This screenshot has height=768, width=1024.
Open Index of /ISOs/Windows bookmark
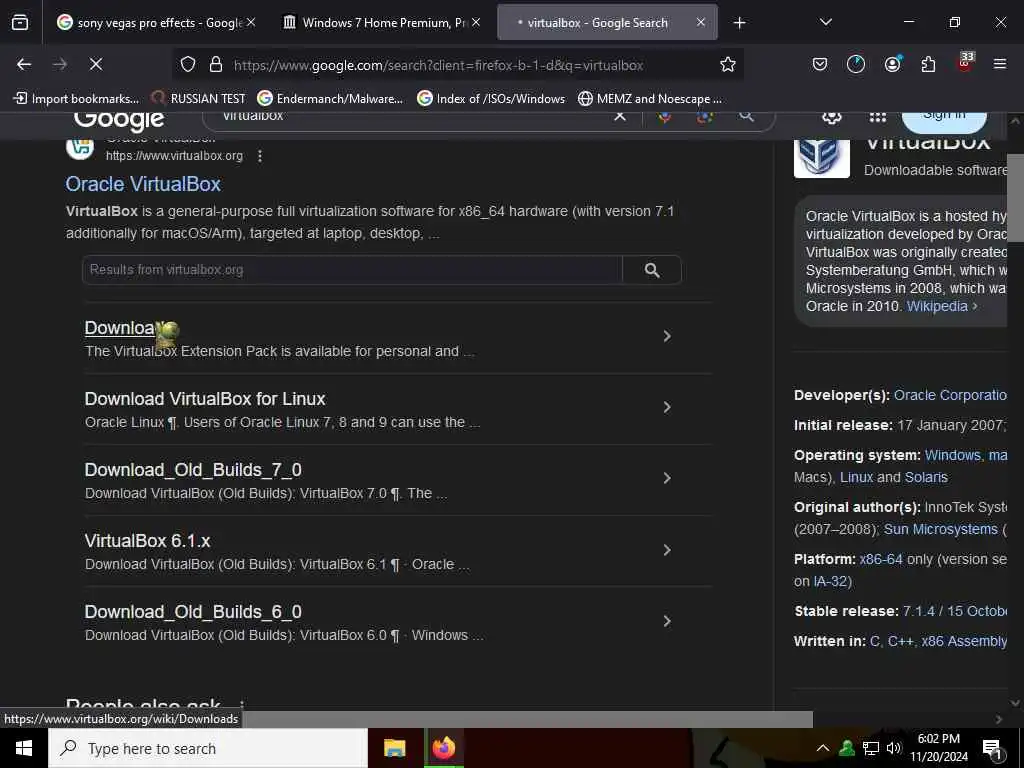[x=491, y=99]
